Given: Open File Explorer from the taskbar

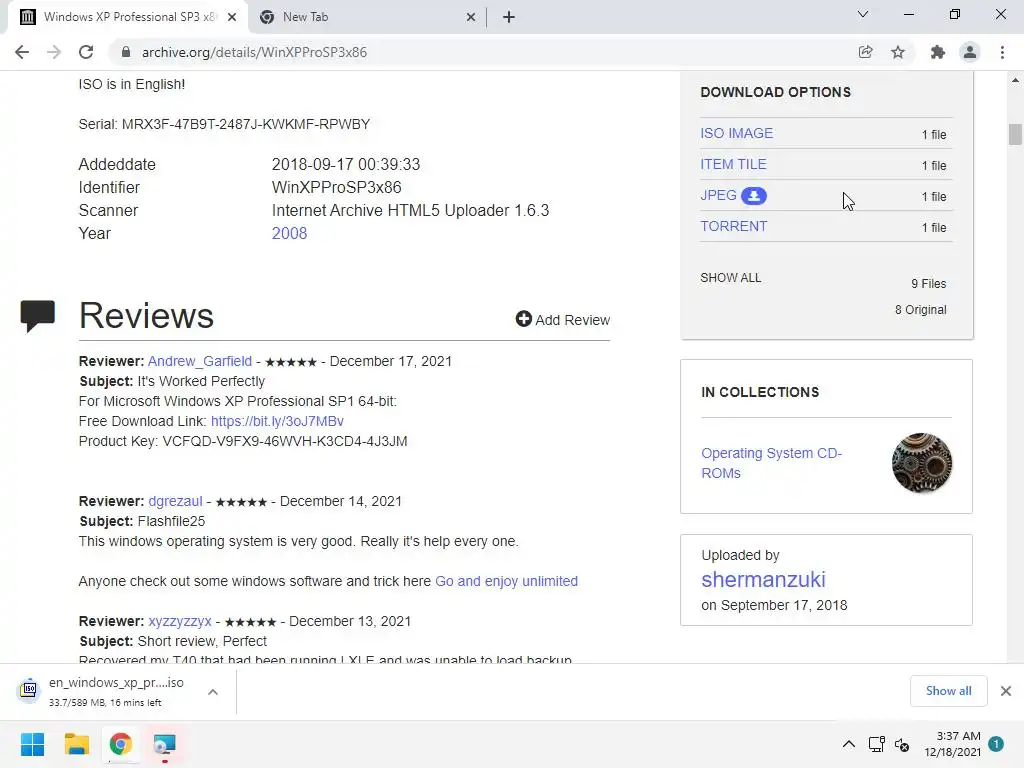Looking at the screenshot, I should (x=76, y=744).
